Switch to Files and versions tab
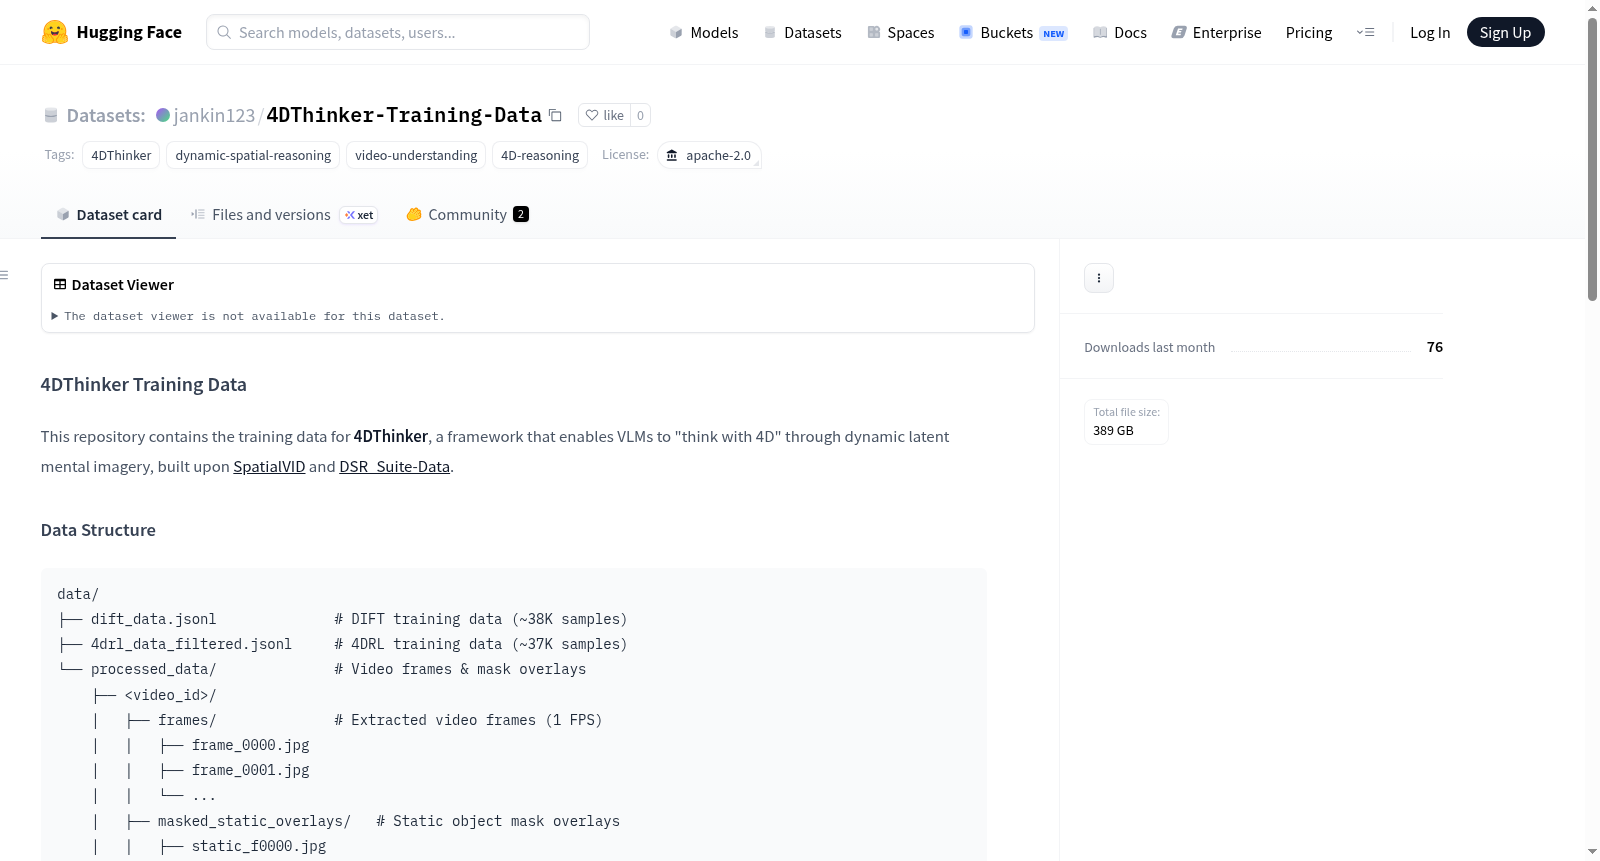 [x=284, y=215]
